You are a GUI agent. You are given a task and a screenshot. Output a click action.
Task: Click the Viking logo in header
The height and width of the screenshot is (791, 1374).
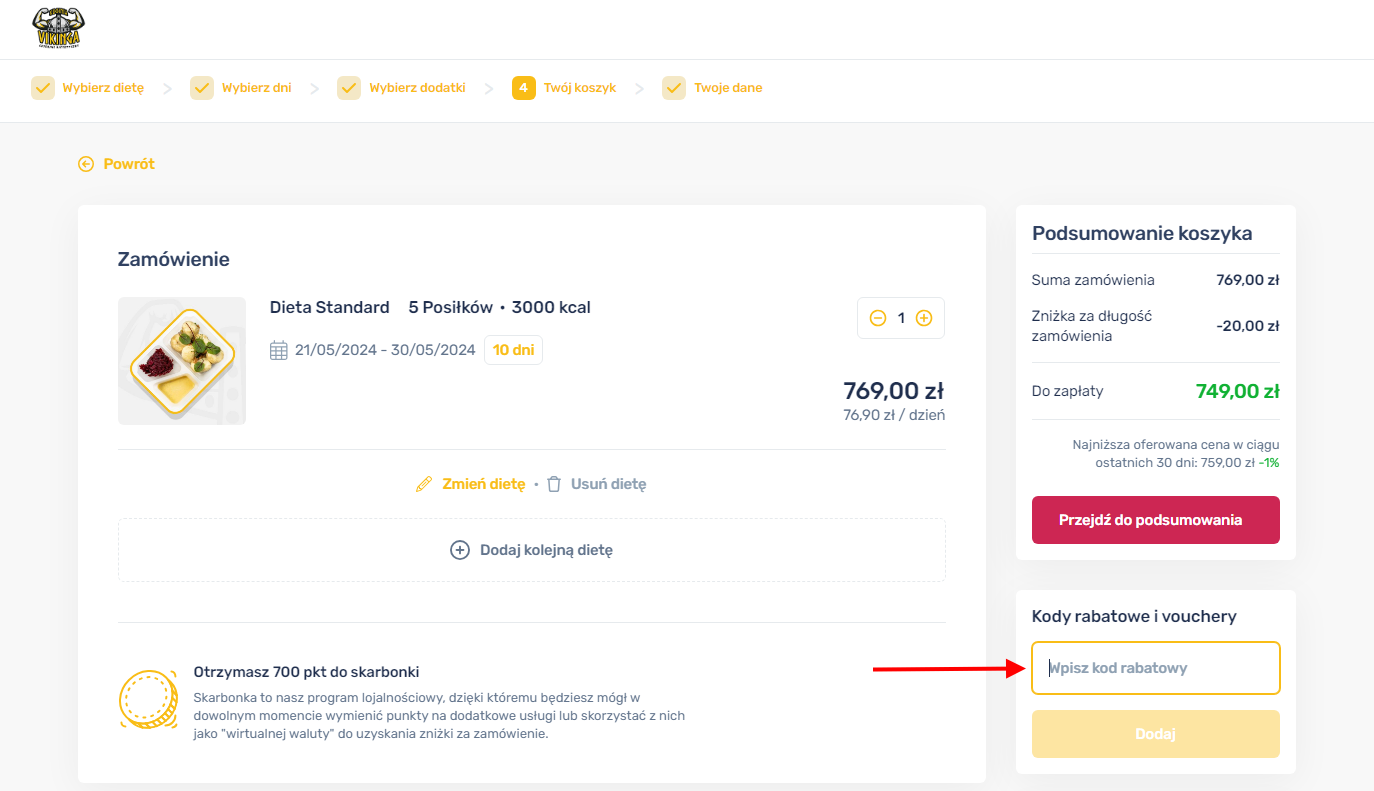(58, 28)
